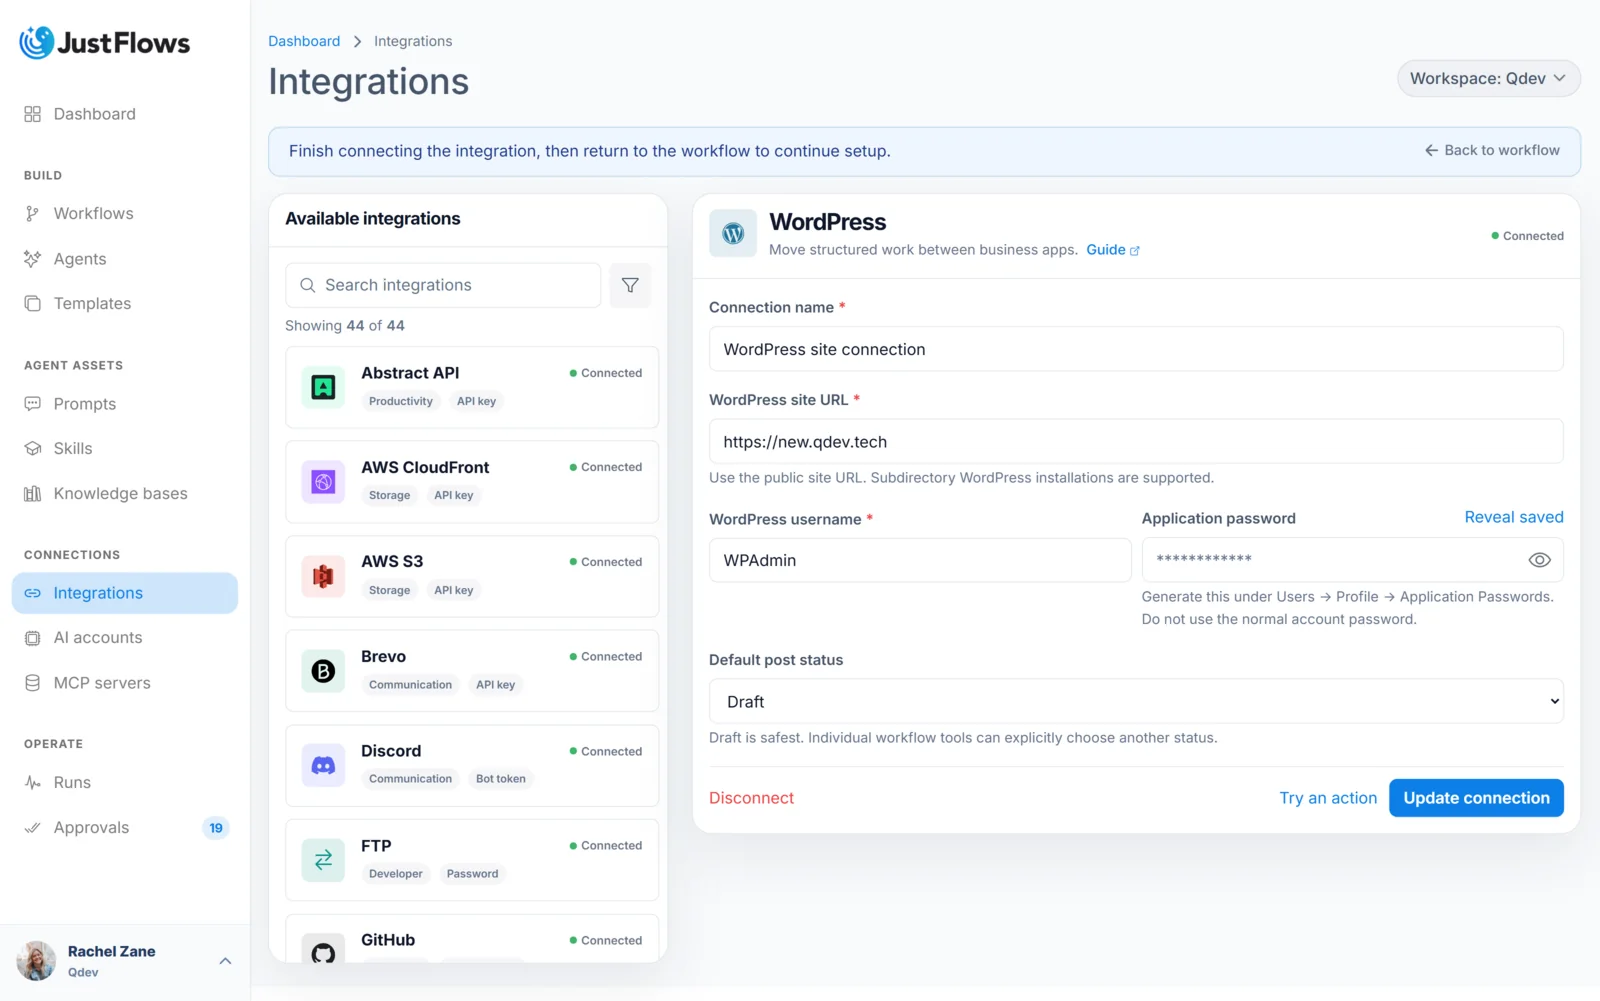Viewport: 1600px width, 1001px height.
Task: Click the WordPress logo in detail header
Action: tap(733, 234)
